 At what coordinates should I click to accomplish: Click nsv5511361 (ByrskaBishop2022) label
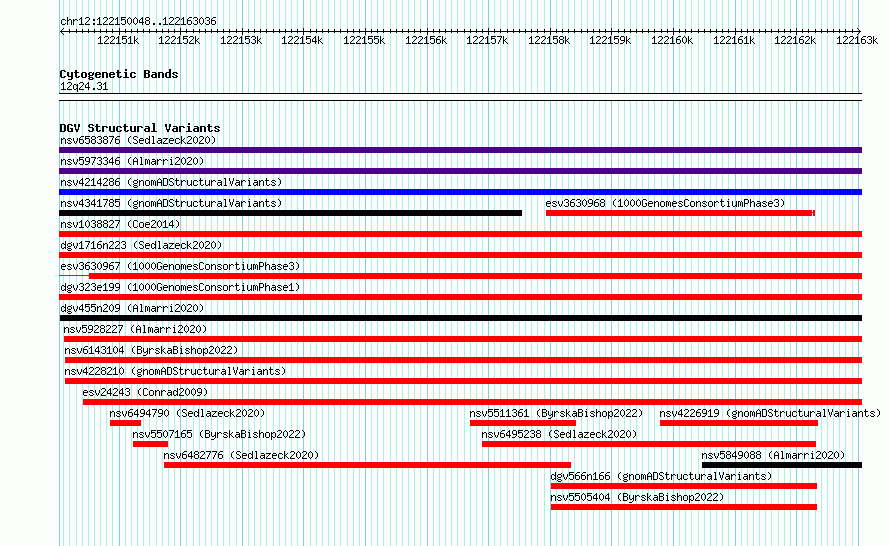(556, 413)
